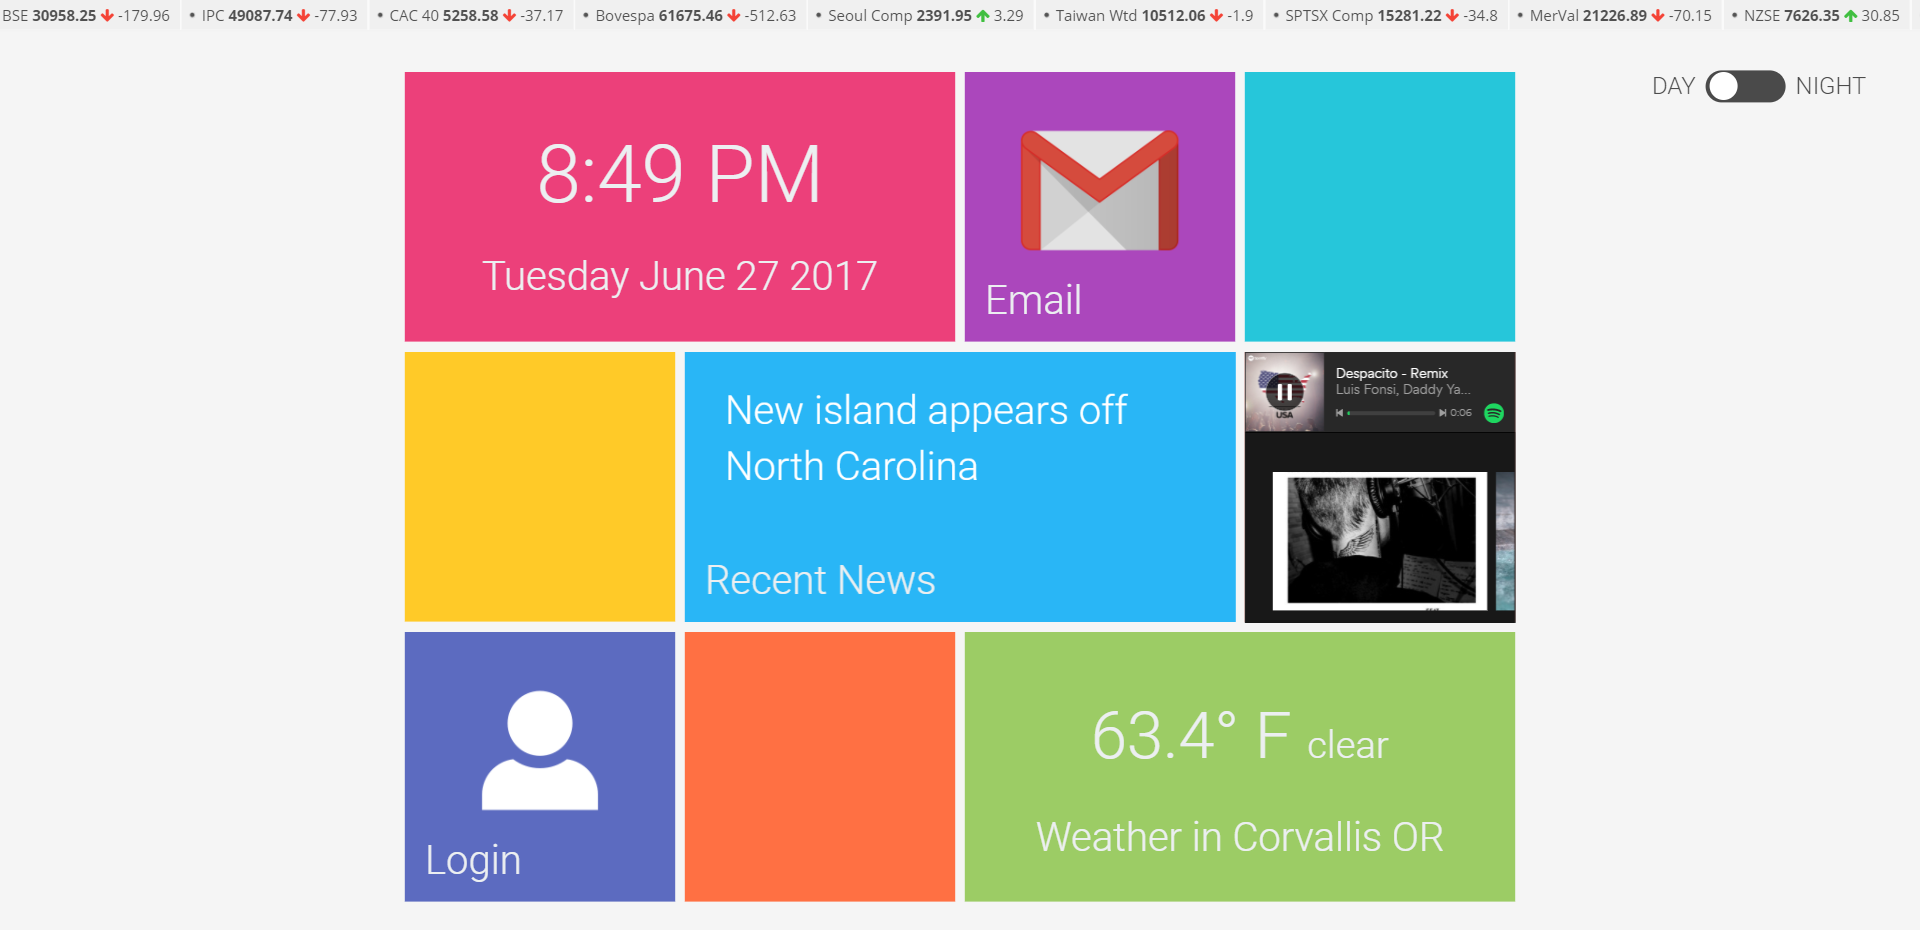Click the green Spotify logo icon
Screen dimensions: 1920x930
click(1494, 413)
